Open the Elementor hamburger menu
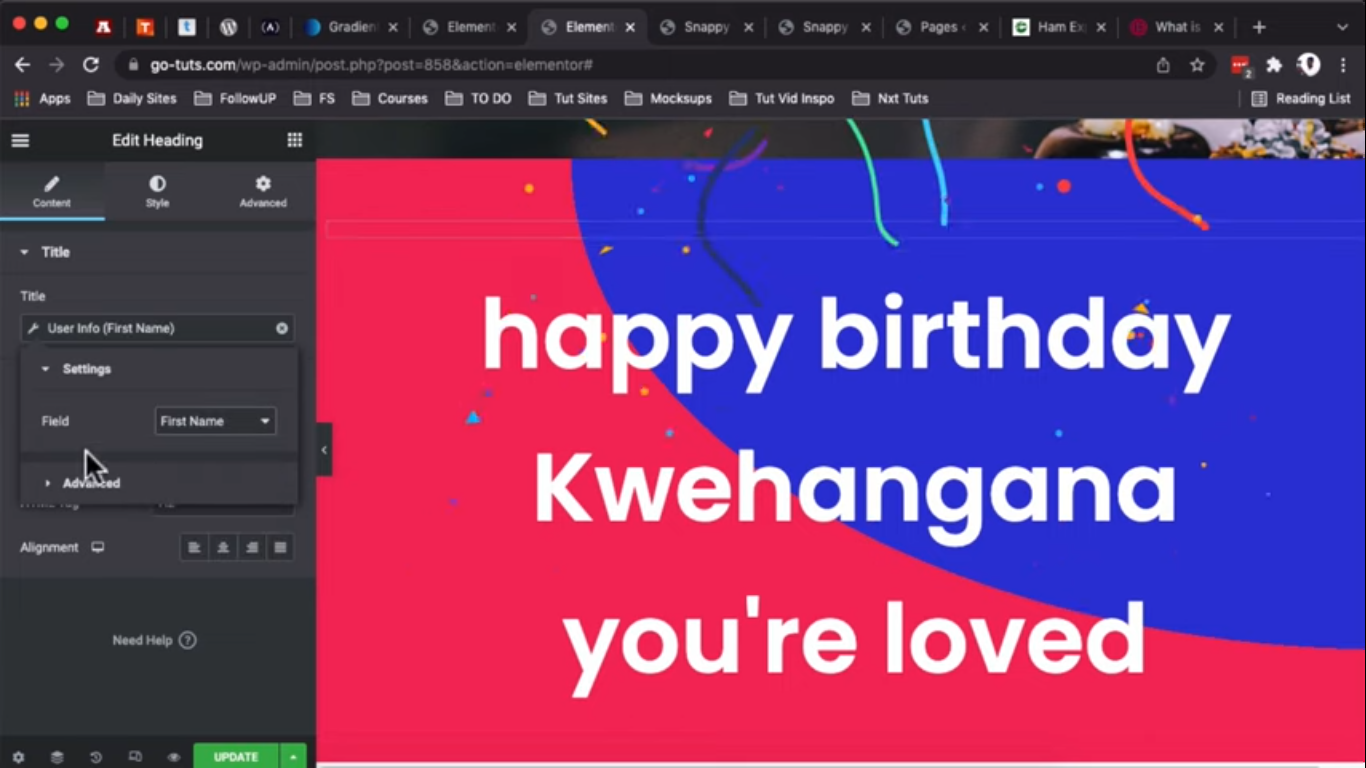 (x=20, y=141)
